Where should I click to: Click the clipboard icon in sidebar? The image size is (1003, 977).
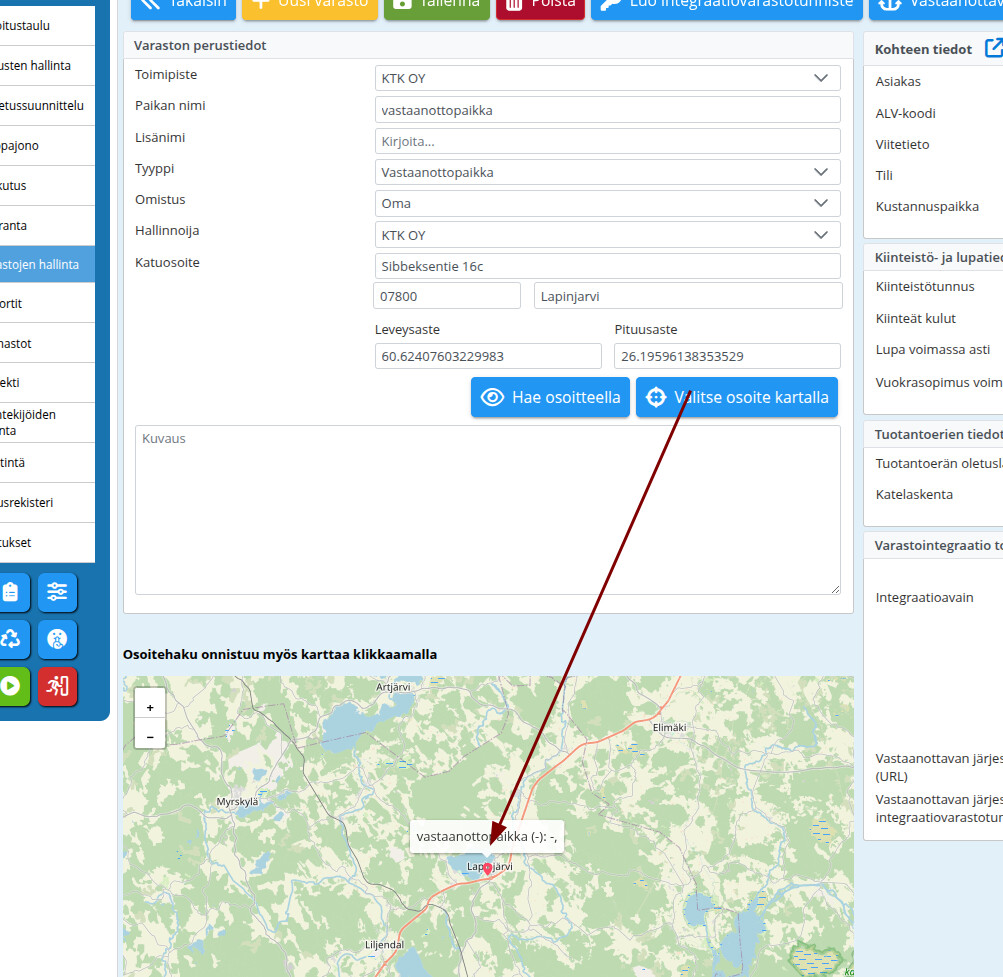click(10, 592)
